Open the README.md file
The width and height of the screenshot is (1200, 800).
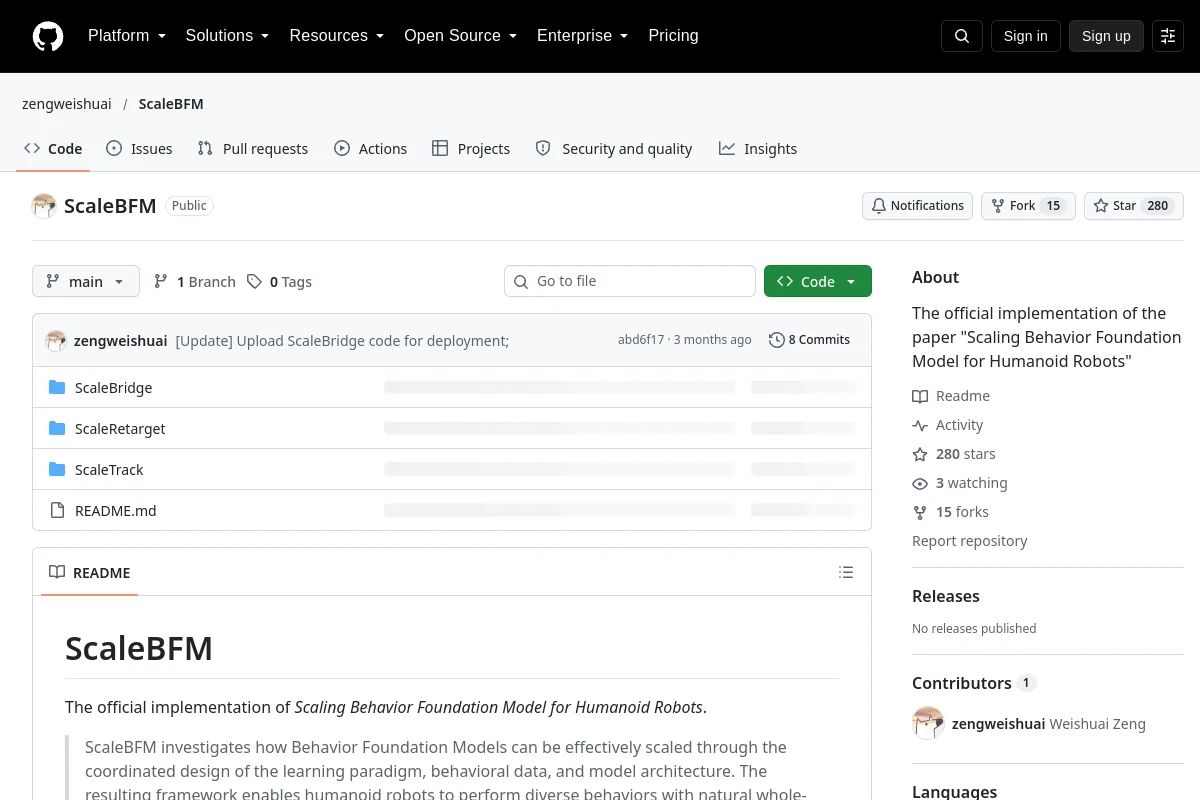(116, 511)
